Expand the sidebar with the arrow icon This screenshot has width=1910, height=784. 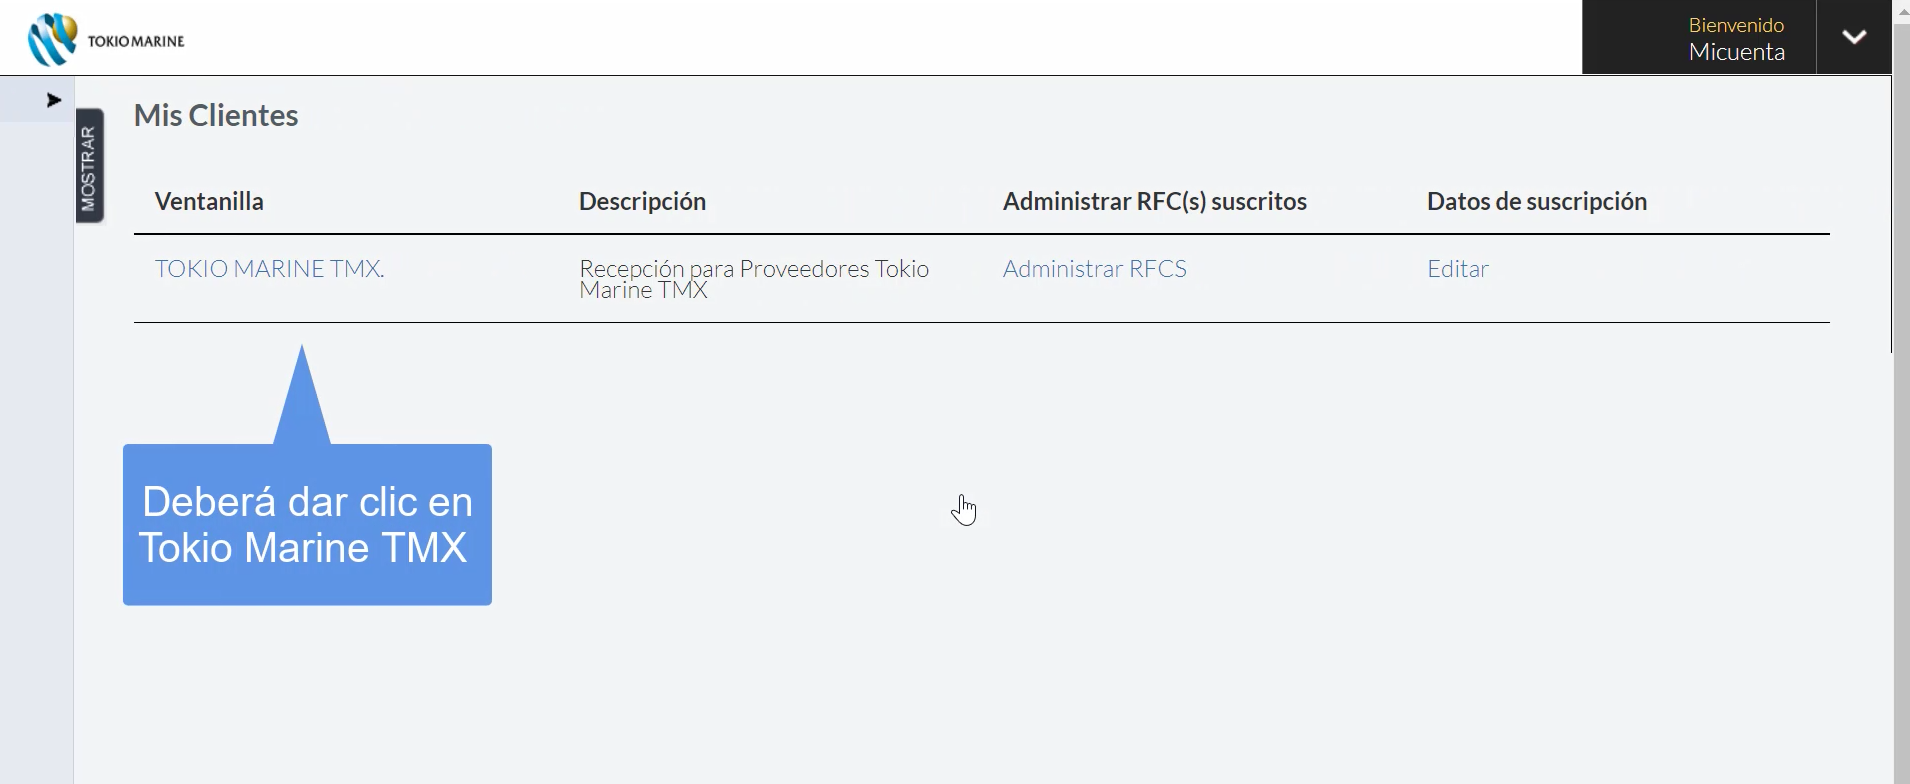point(54,100)
